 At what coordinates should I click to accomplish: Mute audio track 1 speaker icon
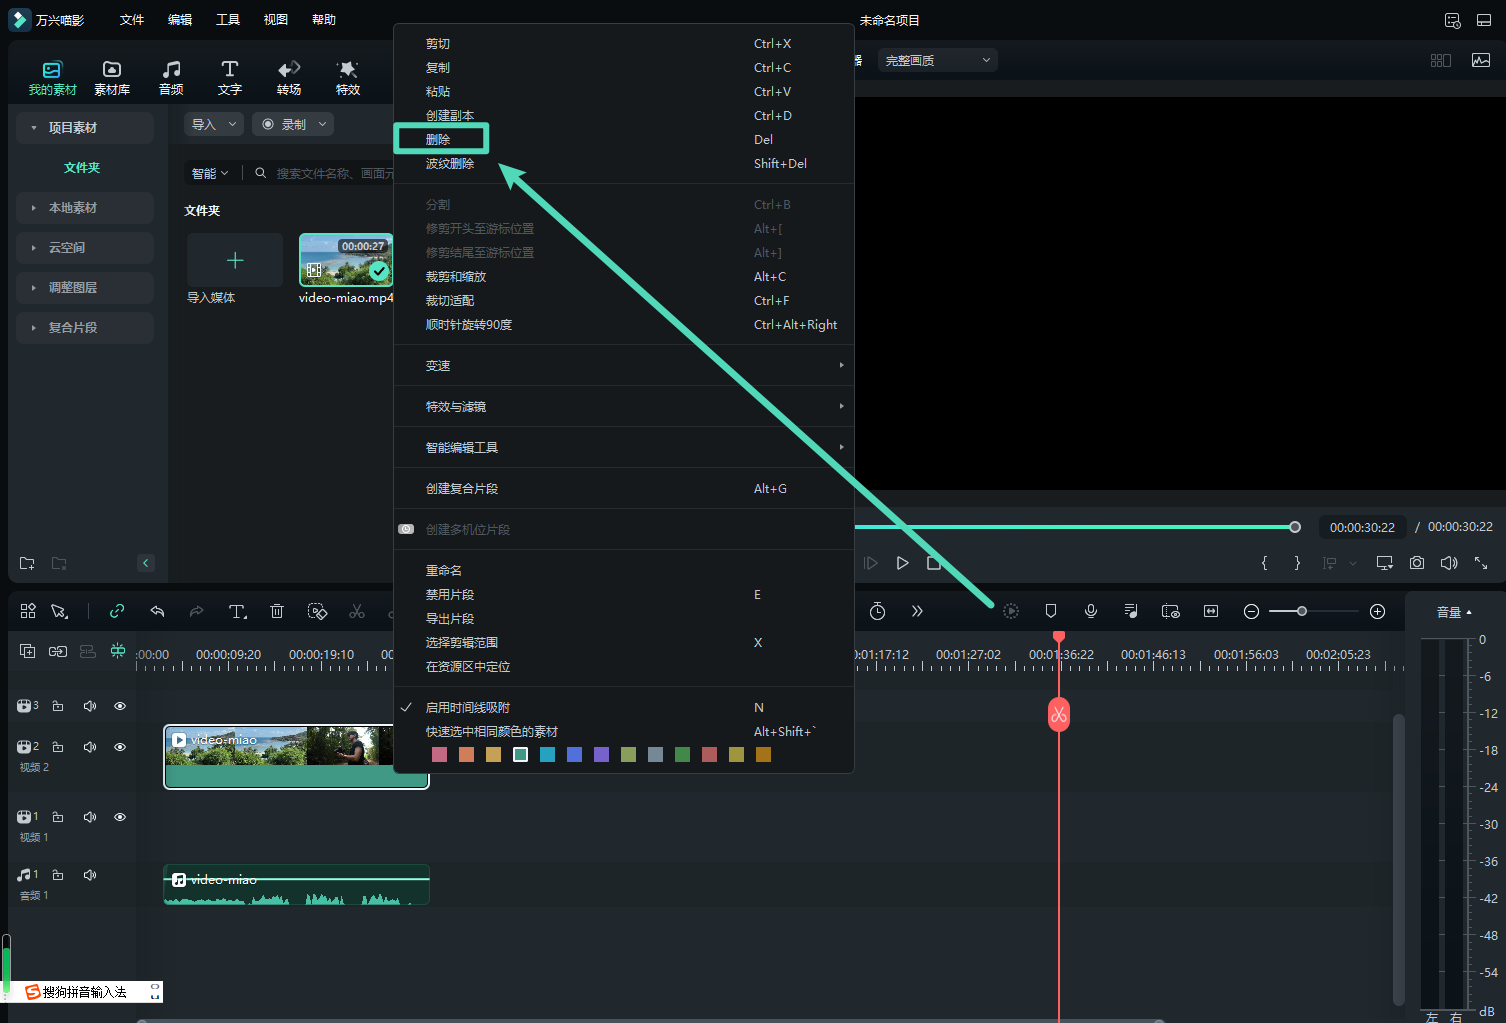[90, 875]
